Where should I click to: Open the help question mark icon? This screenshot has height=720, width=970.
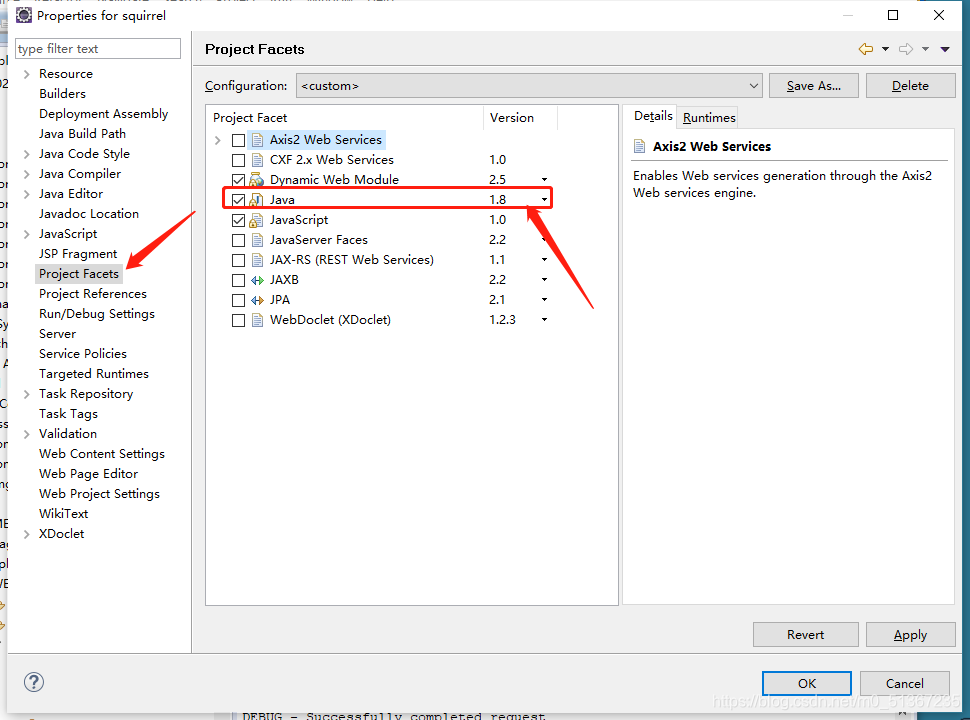34,682
